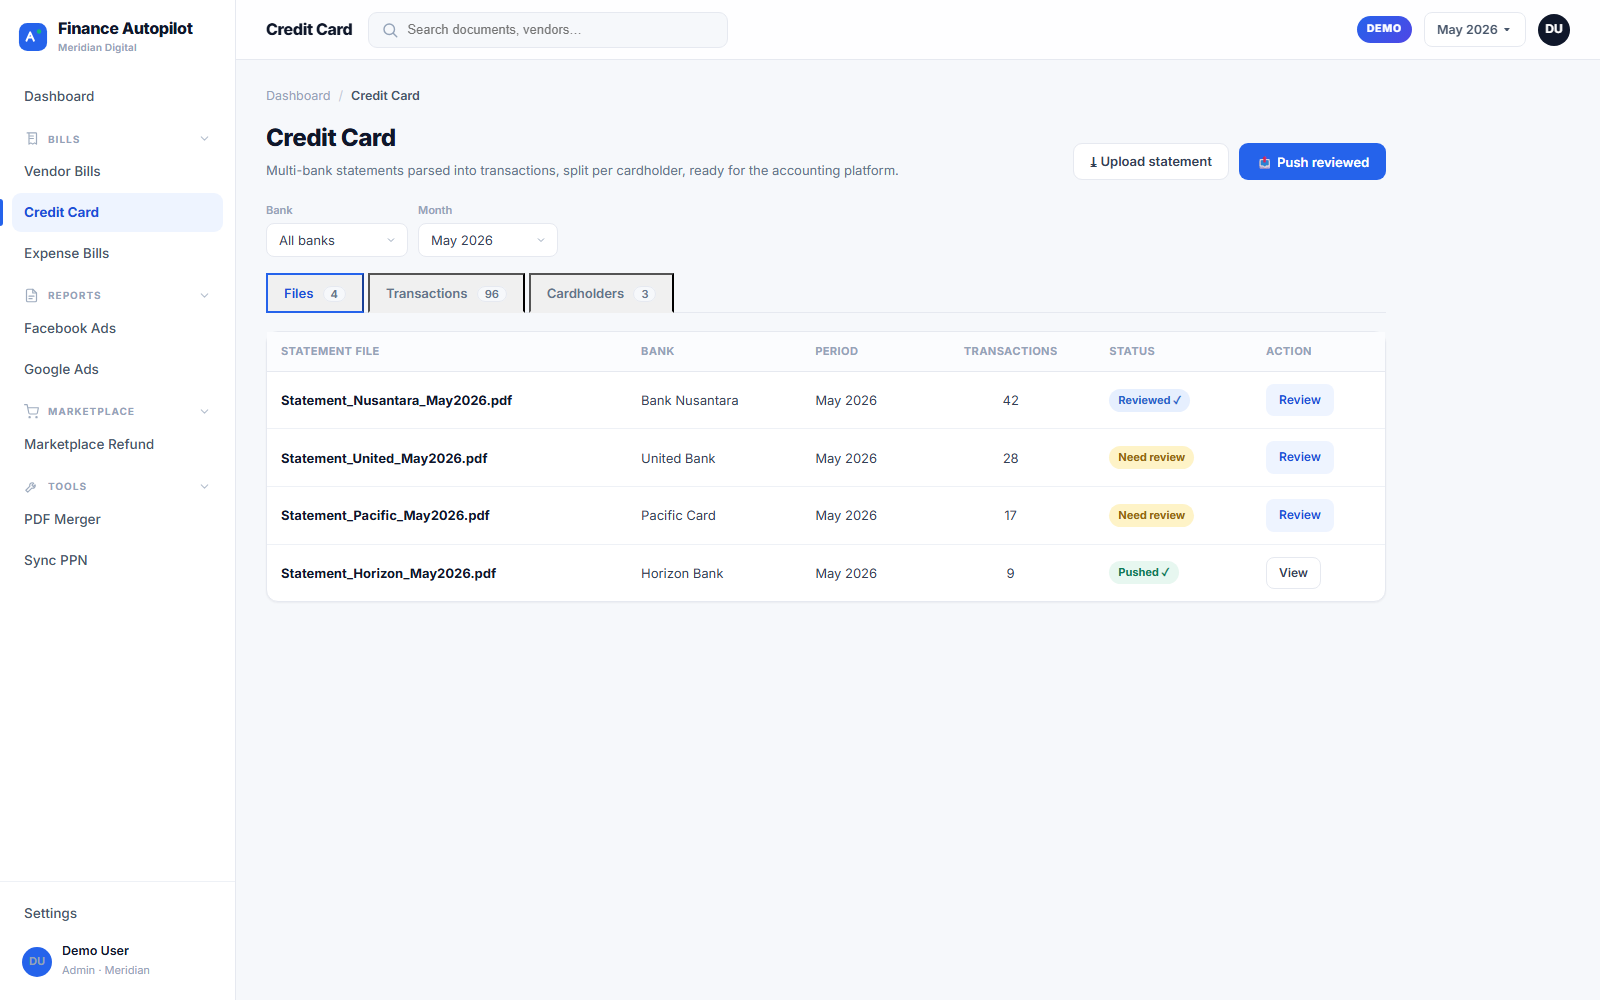Click the Reports section document icon

[32, 295]
